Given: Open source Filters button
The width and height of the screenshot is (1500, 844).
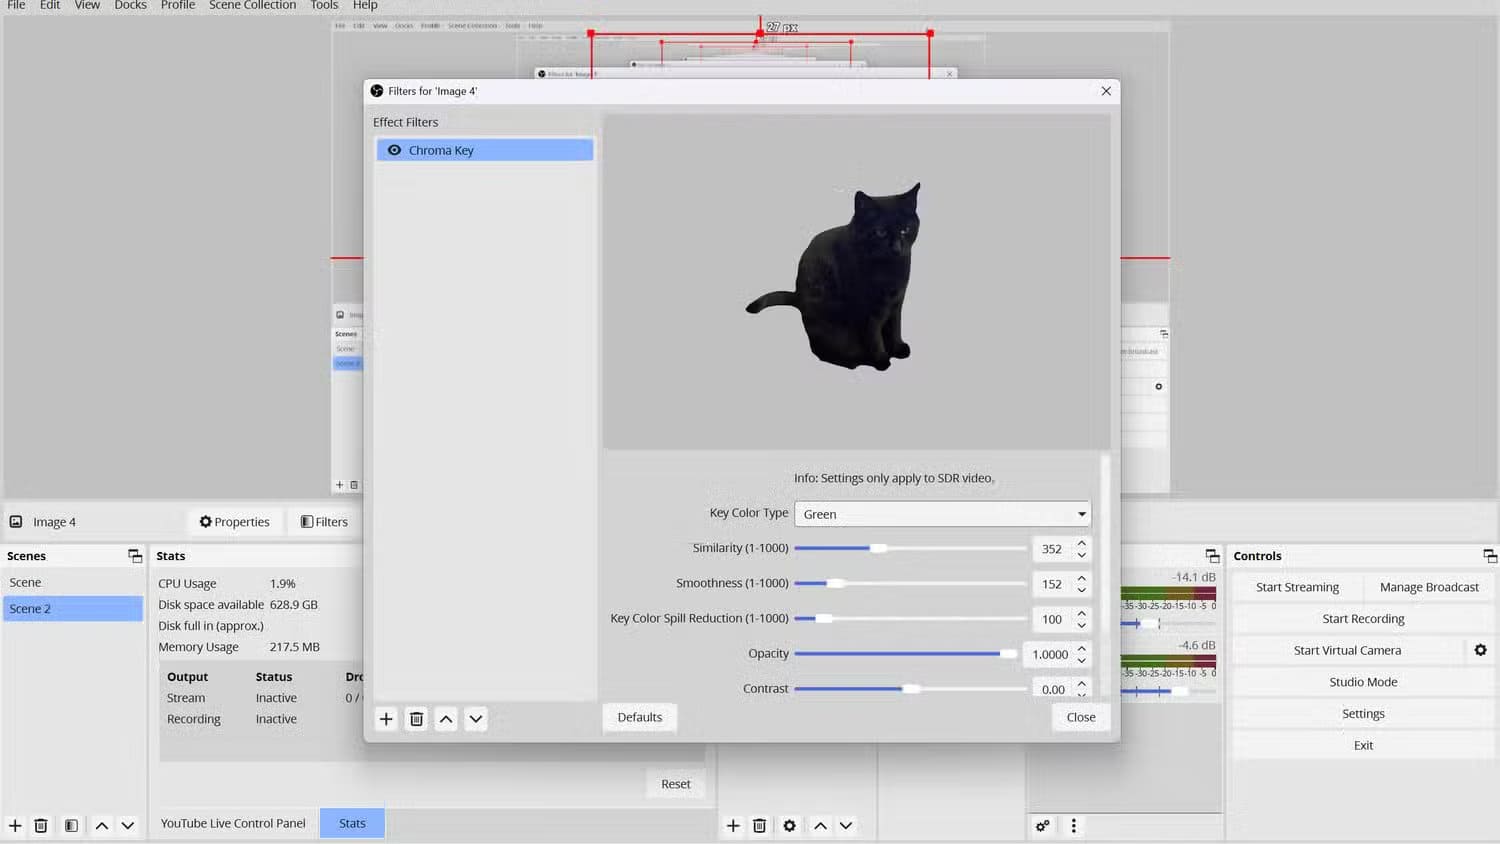Looking at the screenshot, I should [x=324, y=522].
